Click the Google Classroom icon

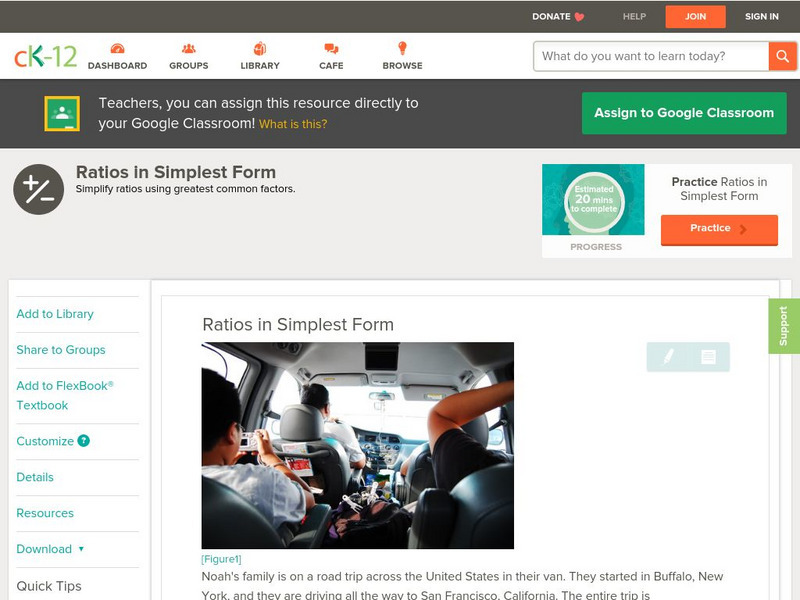(62, 114)
